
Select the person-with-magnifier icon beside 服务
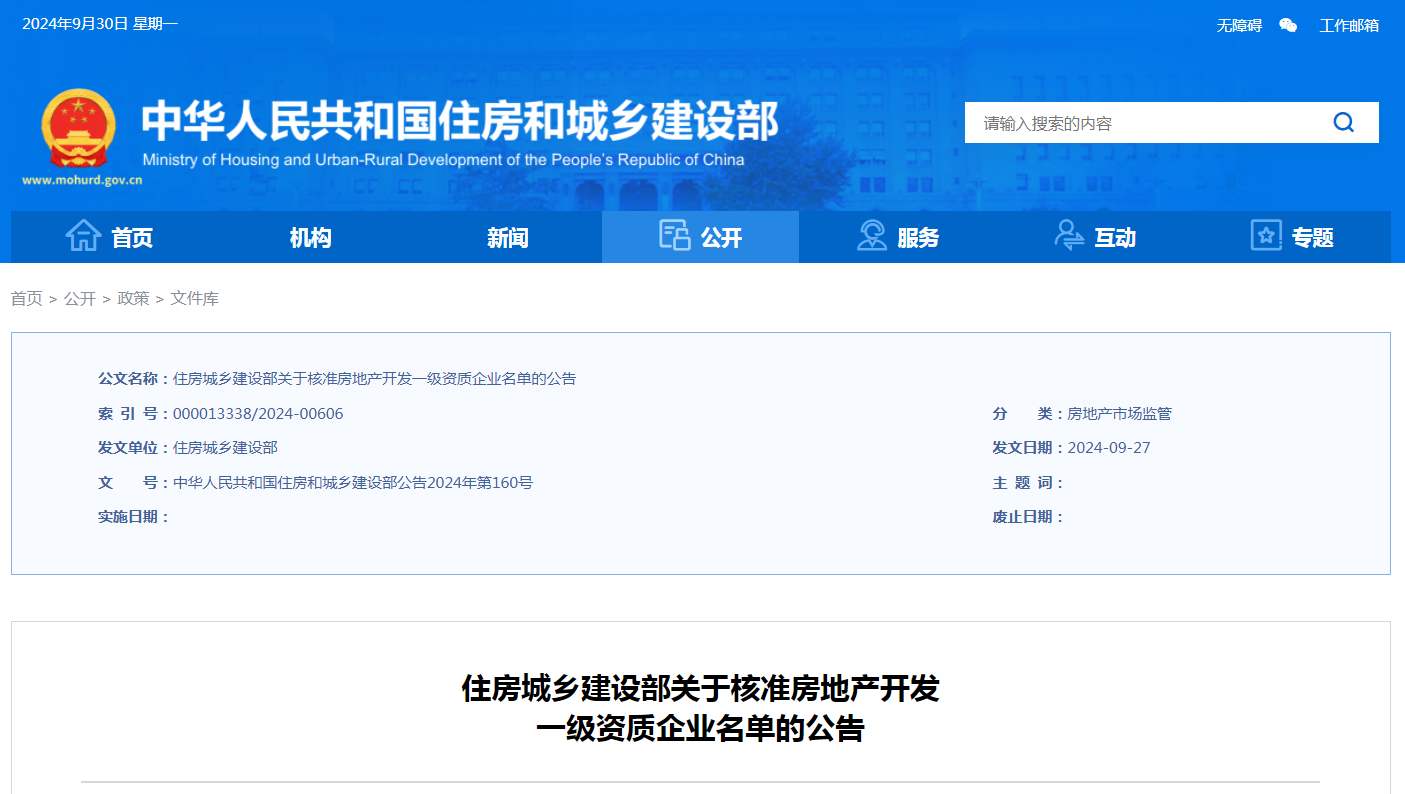872,236
